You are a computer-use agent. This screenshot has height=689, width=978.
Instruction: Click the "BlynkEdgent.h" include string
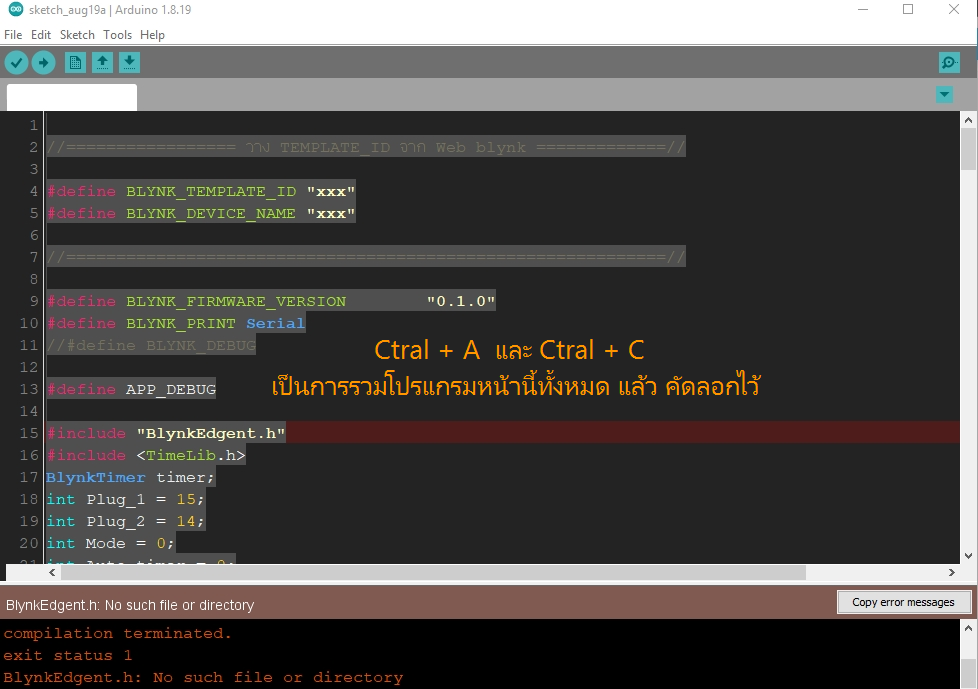pos(211,433)
